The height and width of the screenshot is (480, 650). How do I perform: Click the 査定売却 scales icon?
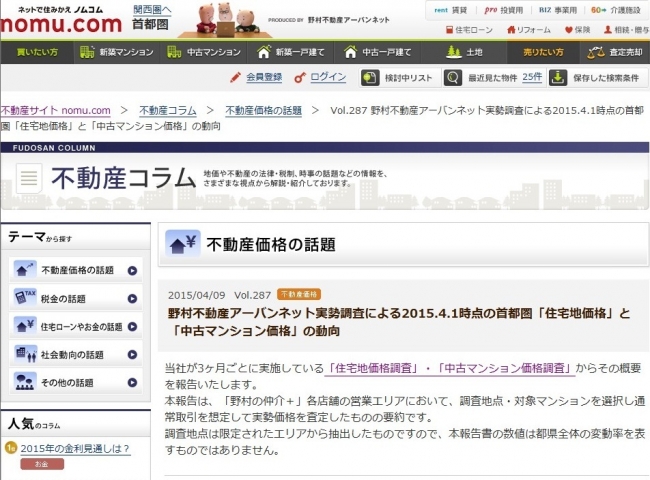click(596, 53)
